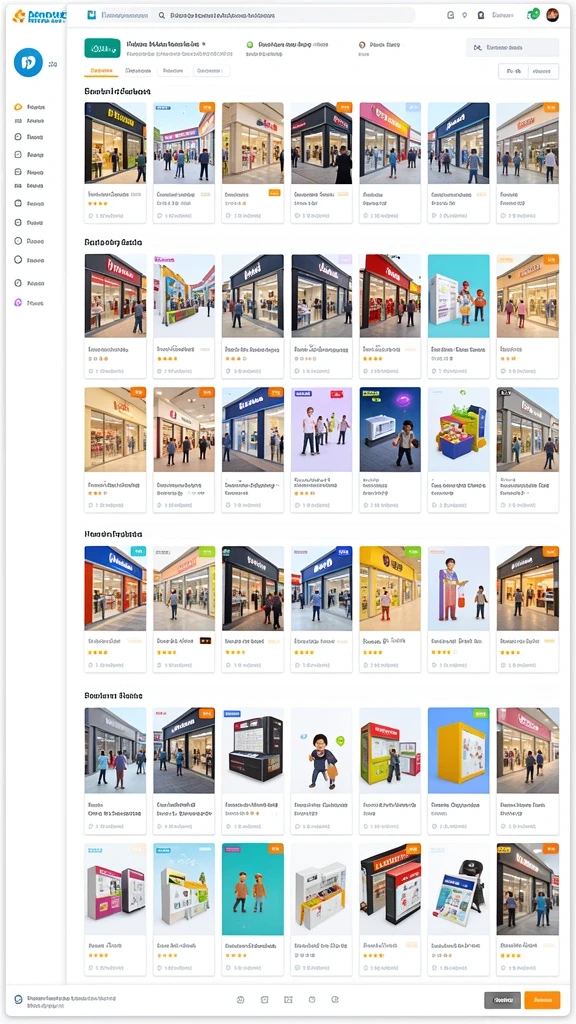
Task: Click the first icon in bottom center toolbar
Action: tap(240, 999)
